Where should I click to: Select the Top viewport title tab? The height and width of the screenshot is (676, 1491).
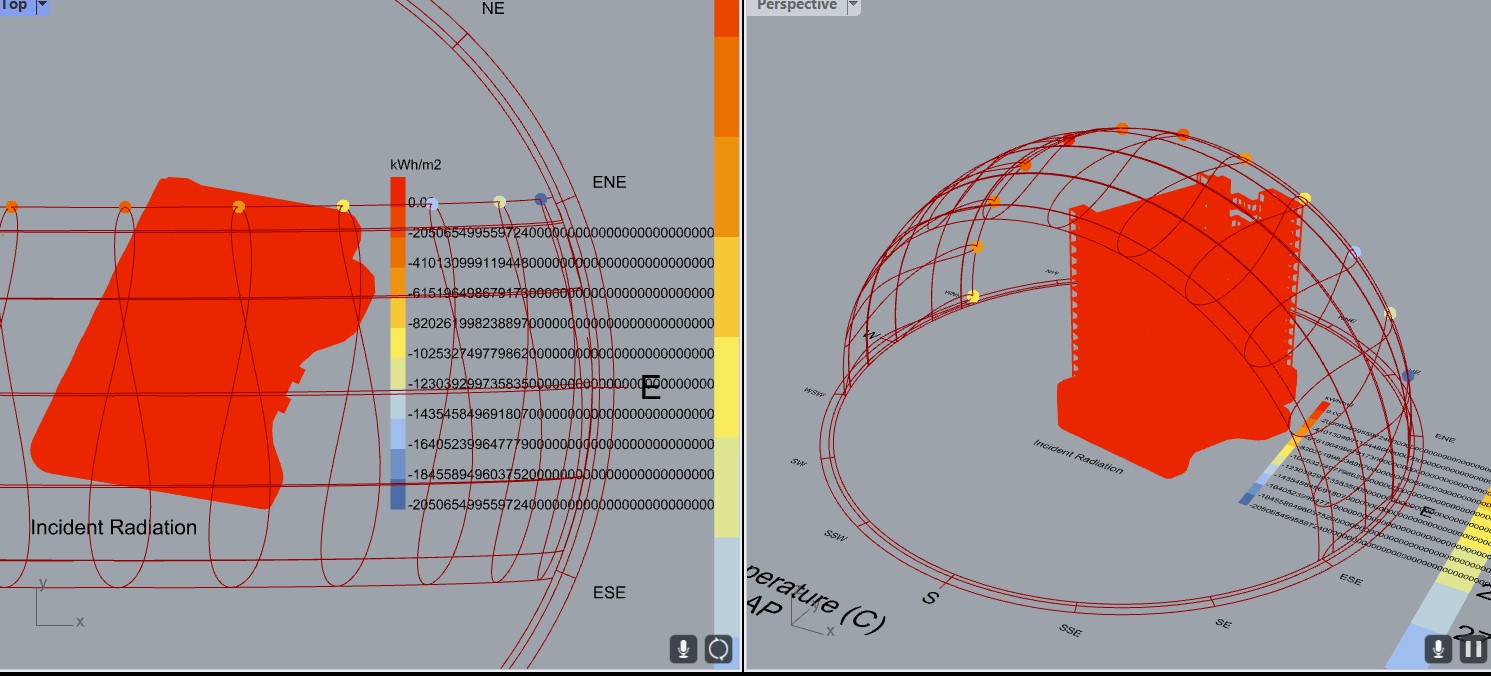click(x=16, y=5)
